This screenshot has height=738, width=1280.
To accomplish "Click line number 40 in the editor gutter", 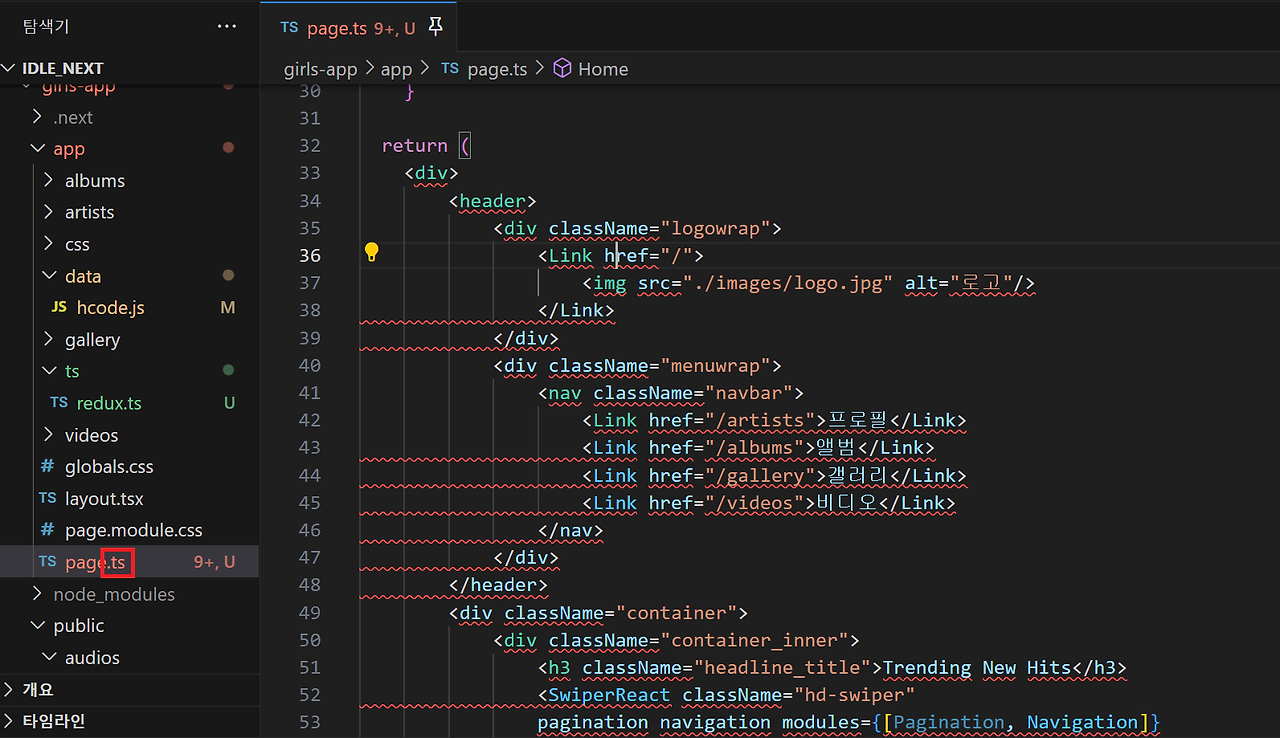I will (x=310, y=365).
